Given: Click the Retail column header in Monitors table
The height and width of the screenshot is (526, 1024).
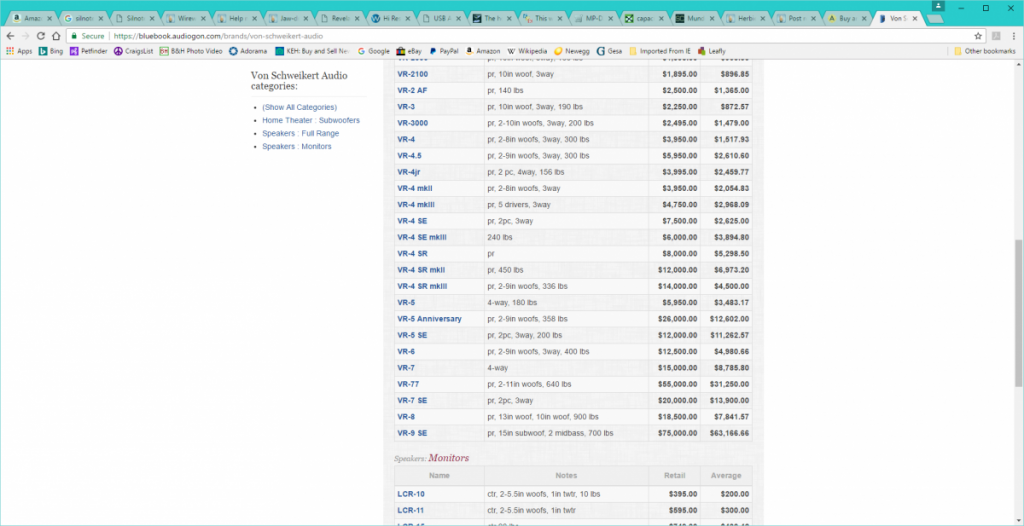Looking at the screenshot, I should [674, 476].
